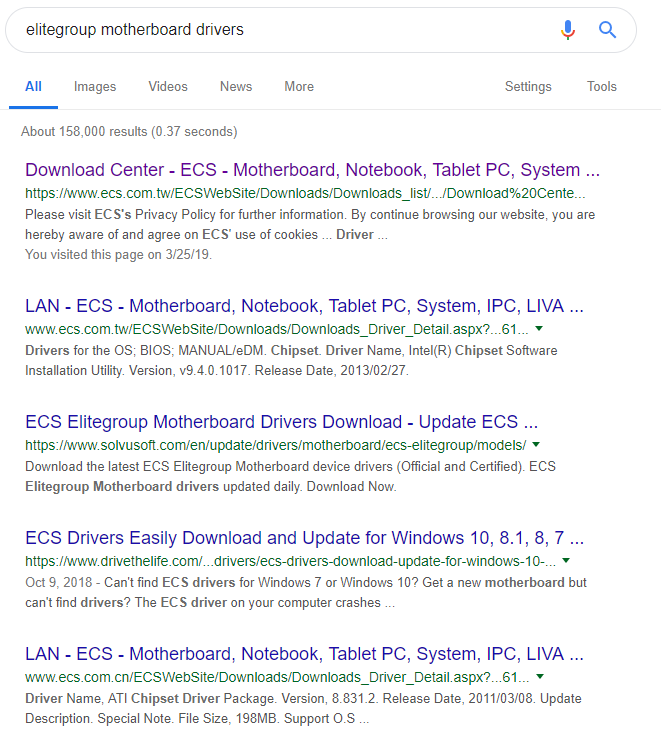
Task: Click the drivethelife.com green URL text
Action: [x=291, y=561]
